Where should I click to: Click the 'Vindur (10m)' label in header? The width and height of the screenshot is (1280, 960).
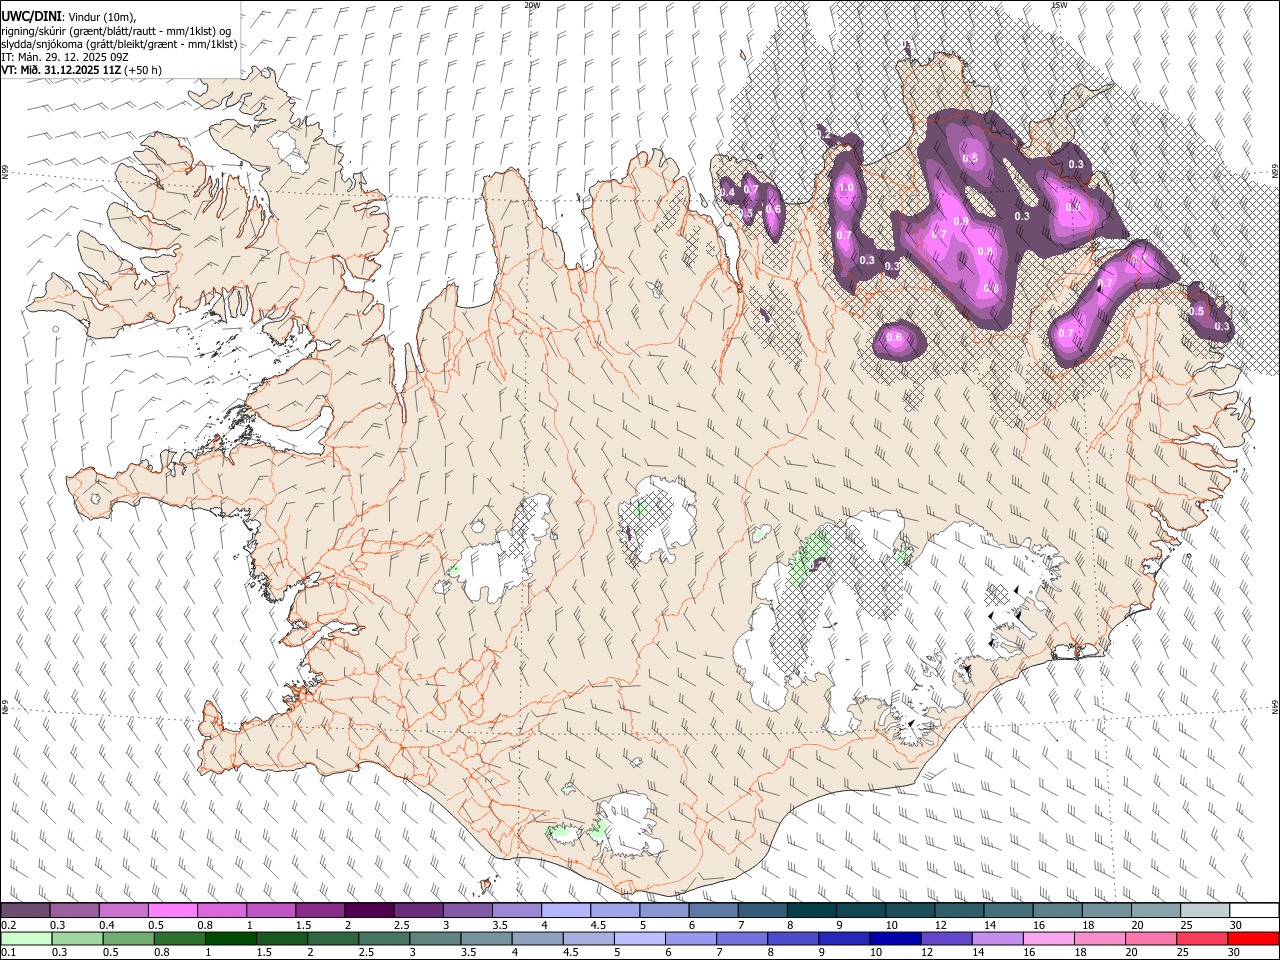tap(100, 17)
